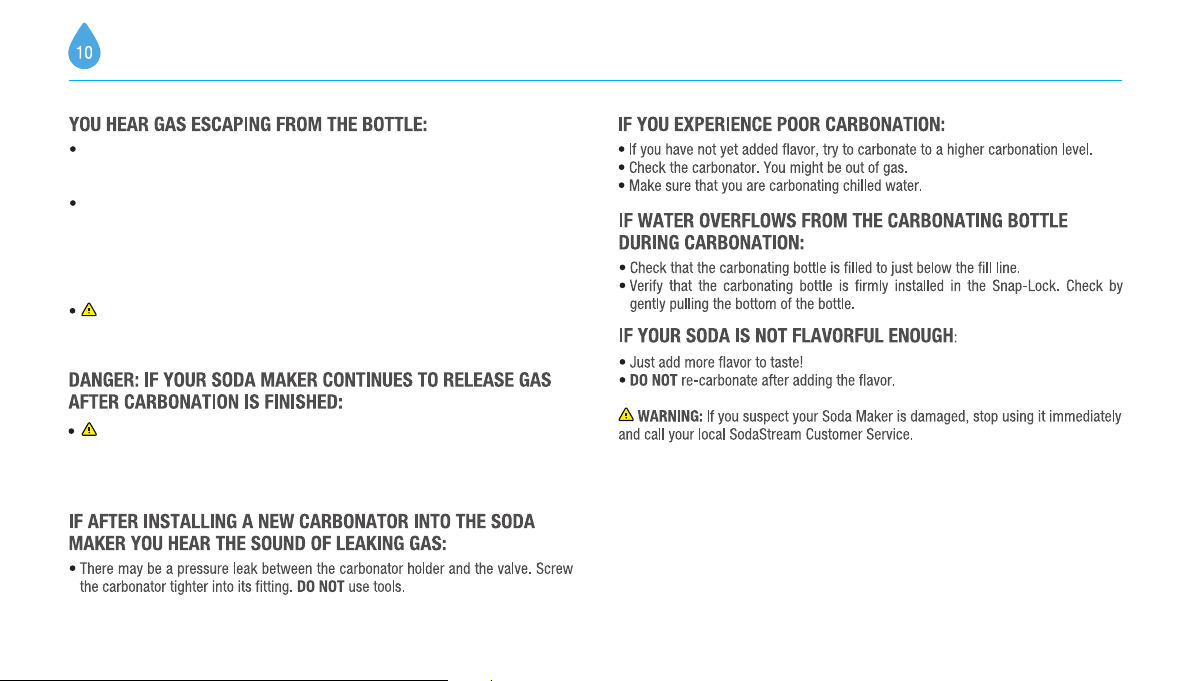Click the warning triangle under the DANGER heading

[89, 429]
